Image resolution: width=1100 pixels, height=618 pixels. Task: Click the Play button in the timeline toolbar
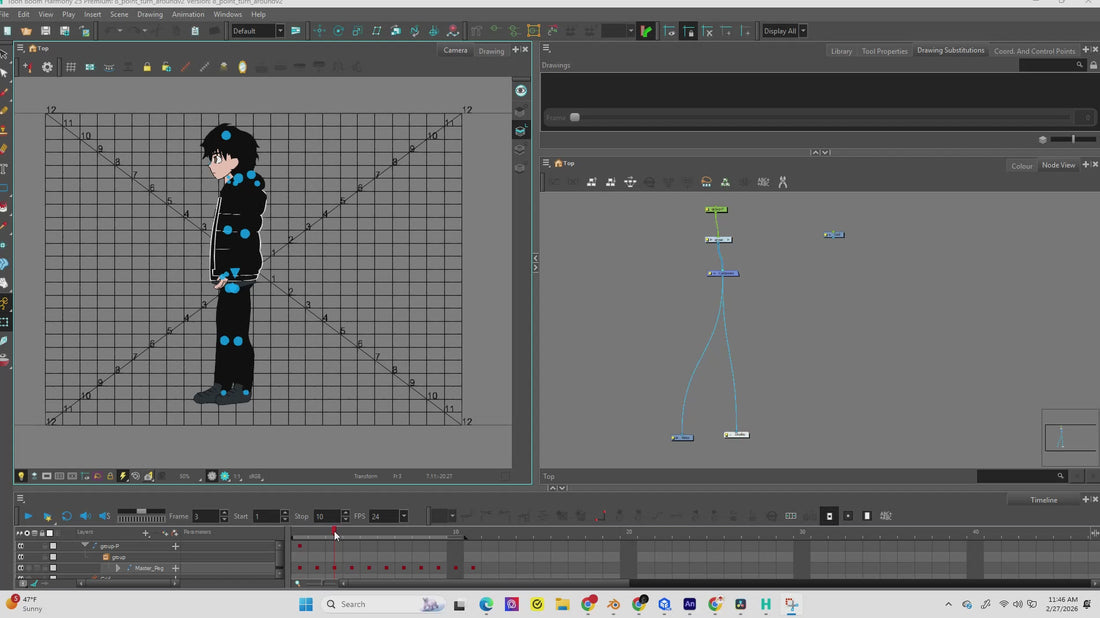tap(28, 516)
